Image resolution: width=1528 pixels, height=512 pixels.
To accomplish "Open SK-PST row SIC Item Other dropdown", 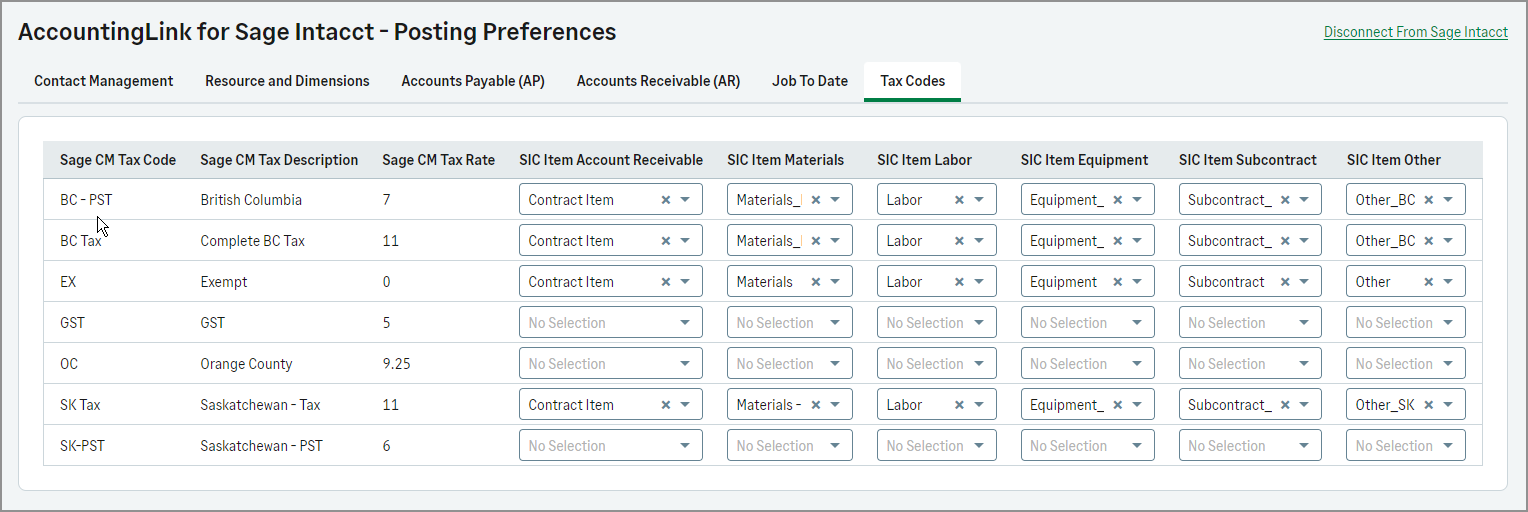I will (1406, 446).
